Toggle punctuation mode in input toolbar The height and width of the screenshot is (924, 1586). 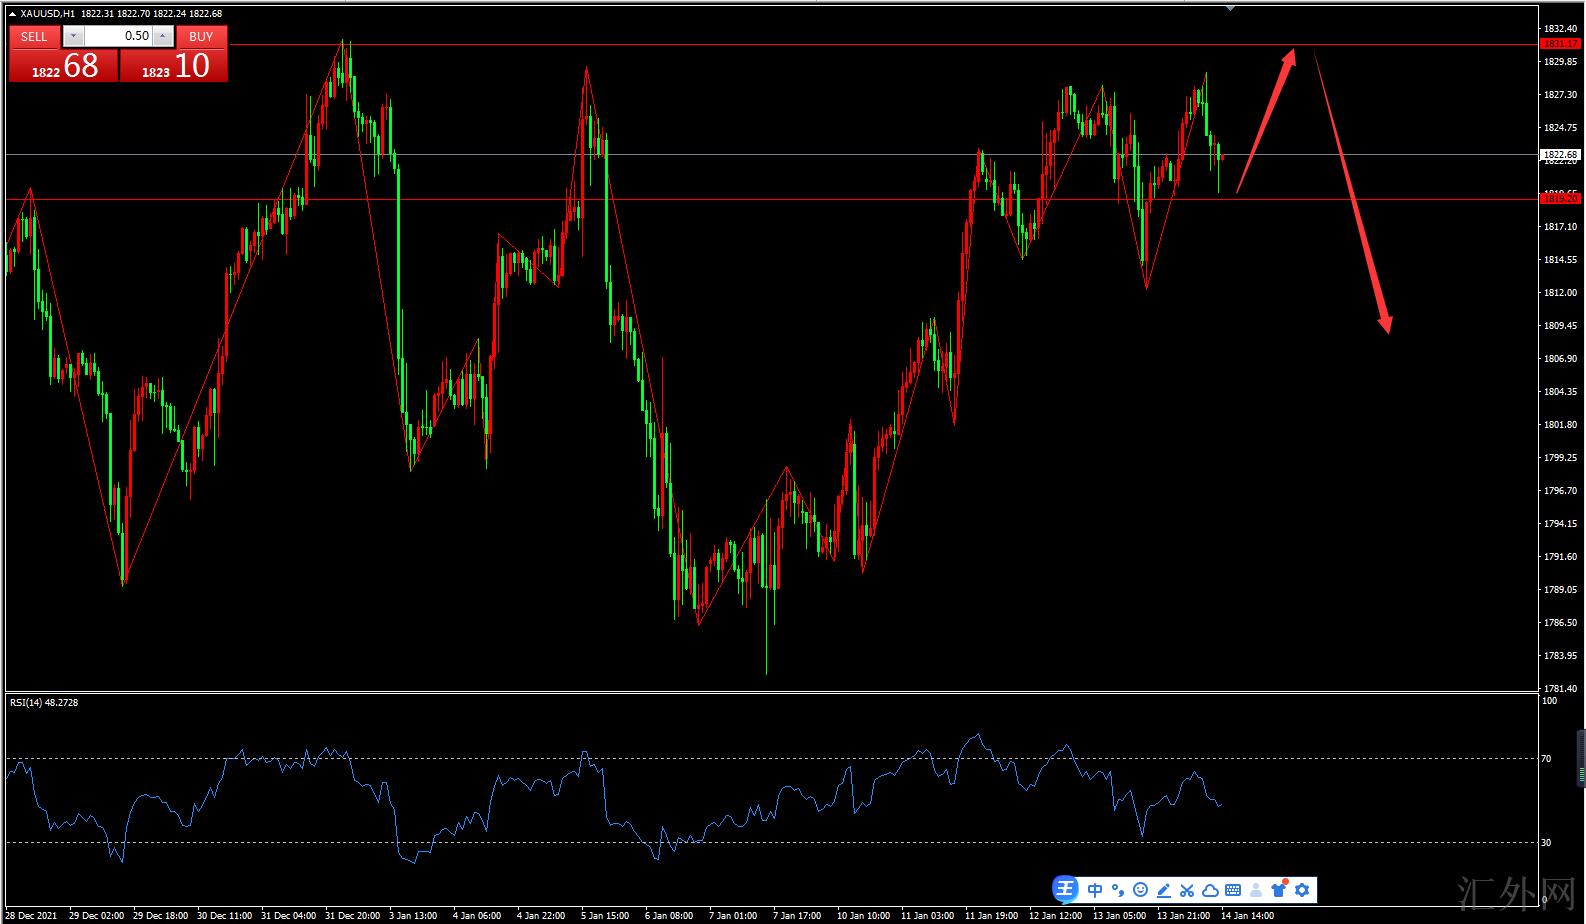point(1117,889)
